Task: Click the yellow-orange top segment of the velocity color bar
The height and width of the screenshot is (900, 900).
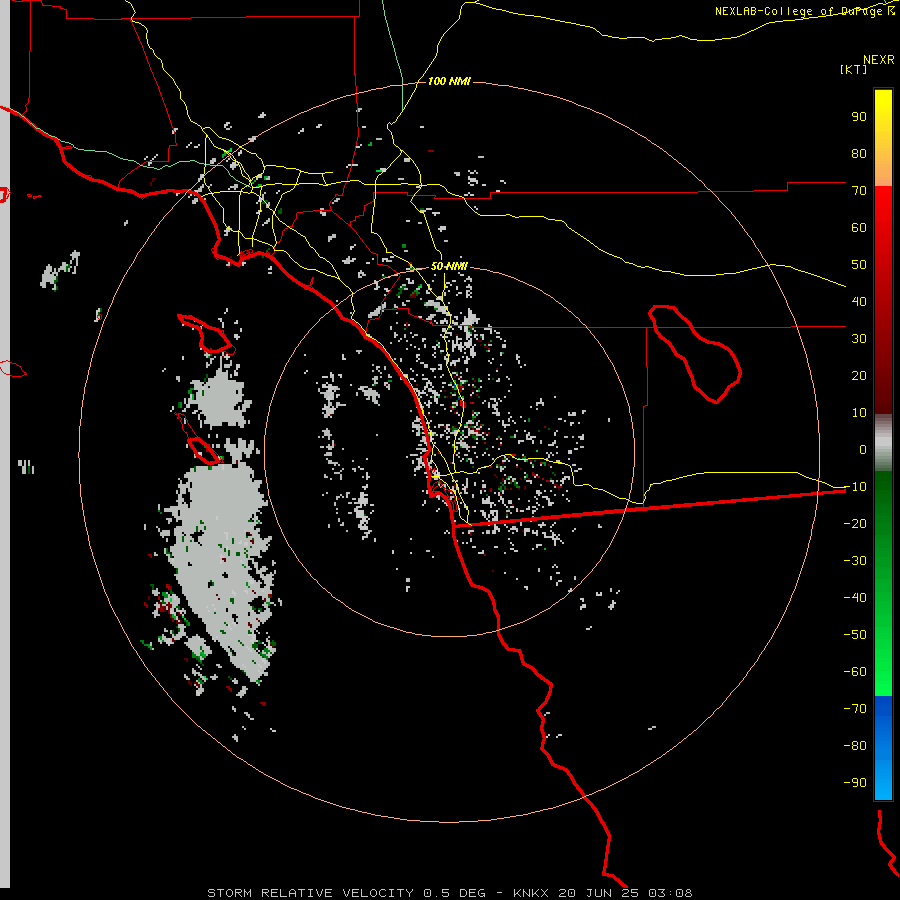Action: click(x=883, y=138)
